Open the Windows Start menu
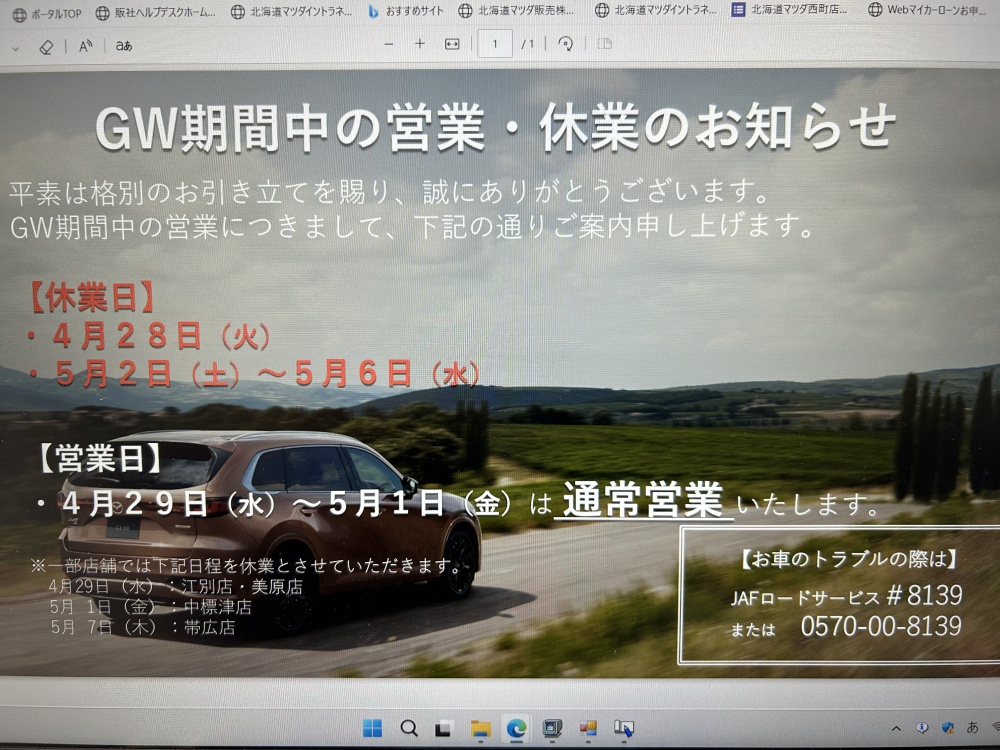This screenshot has height=750, width=1000. (372, 727)
